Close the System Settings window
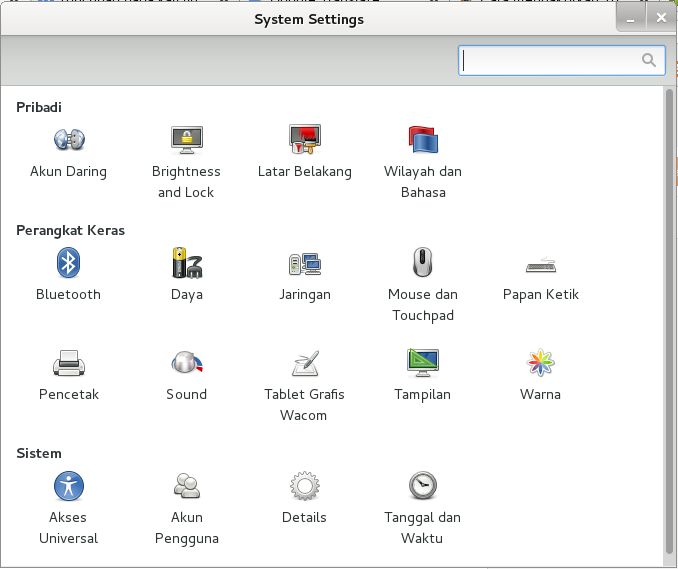The height and width of the screenshot is (569, 678). coord(661,18)
